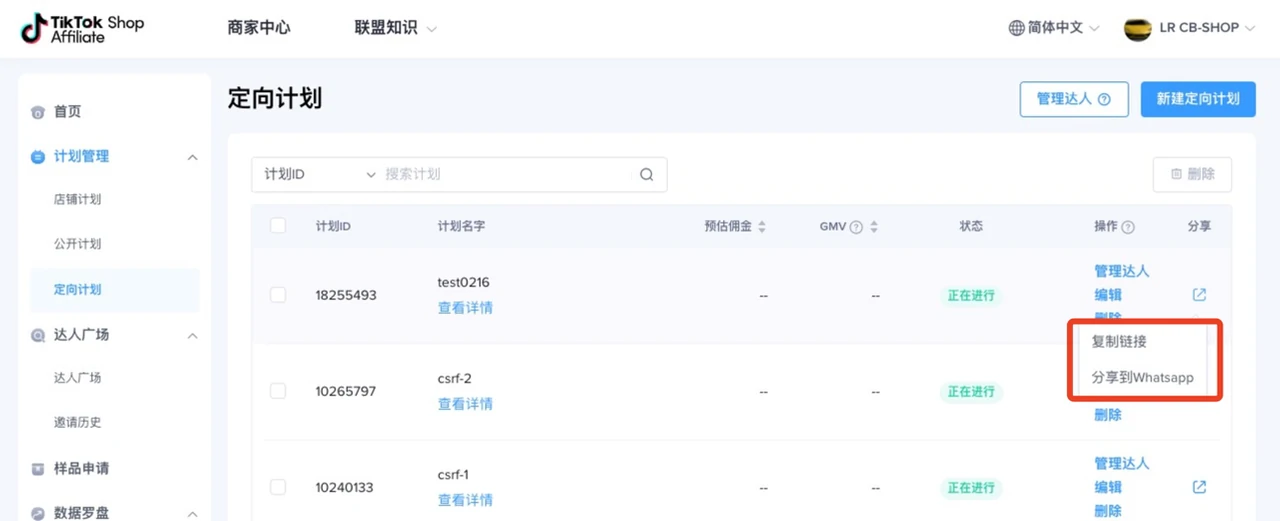
Task: Click help icon beside GMV header
Action: pos(856,227)
